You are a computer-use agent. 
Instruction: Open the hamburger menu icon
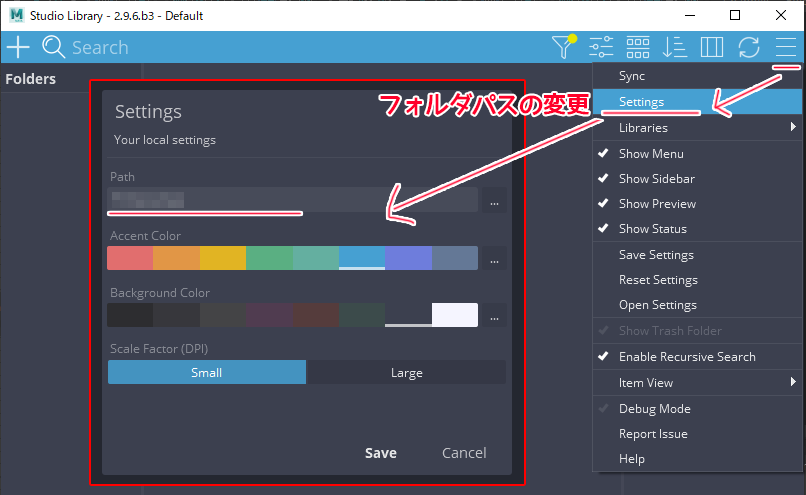[x=784, y=47]
